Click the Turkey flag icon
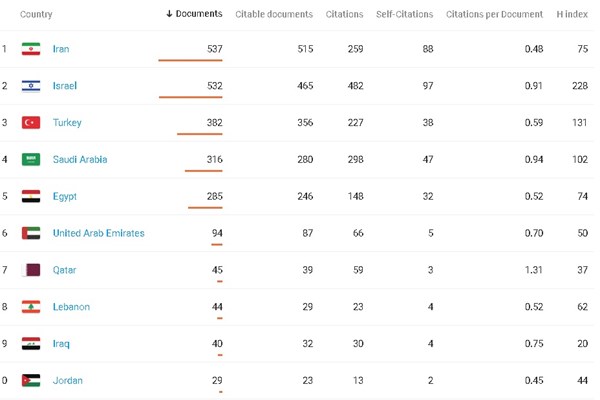600x400 pixels. [31, 122]
